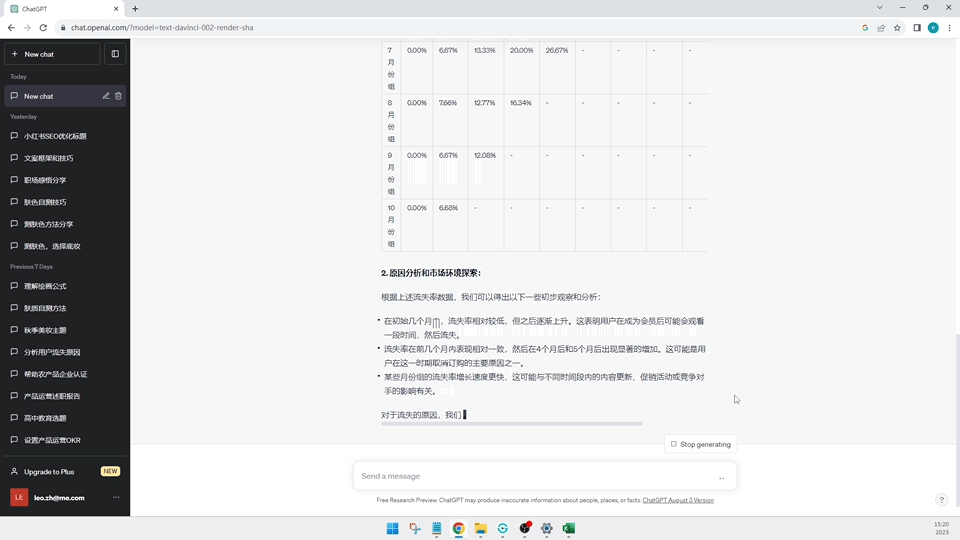Open the 肤色自测技巧 chat

coord(65,202)
